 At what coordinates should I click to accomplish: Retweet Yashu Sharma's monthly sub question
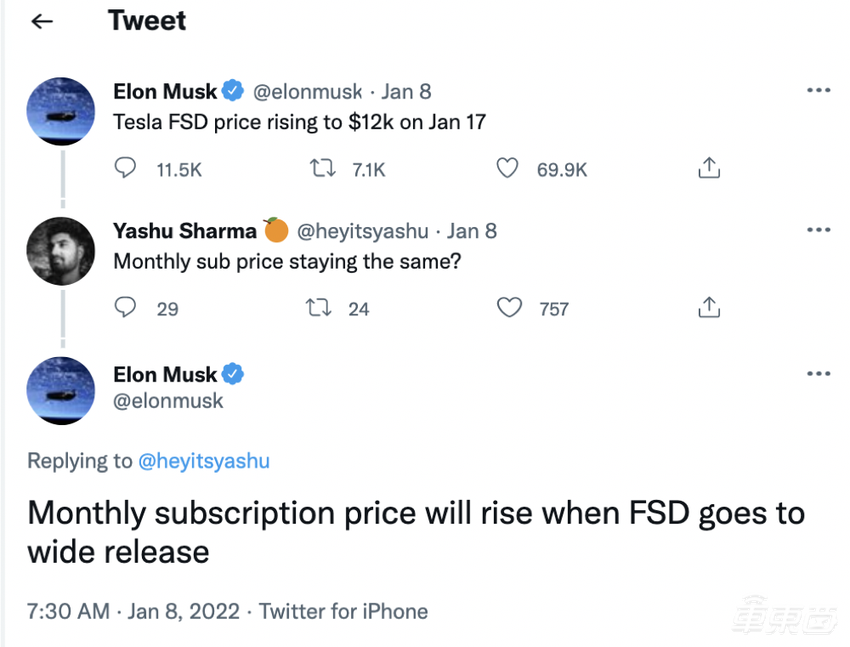[319, 308]
